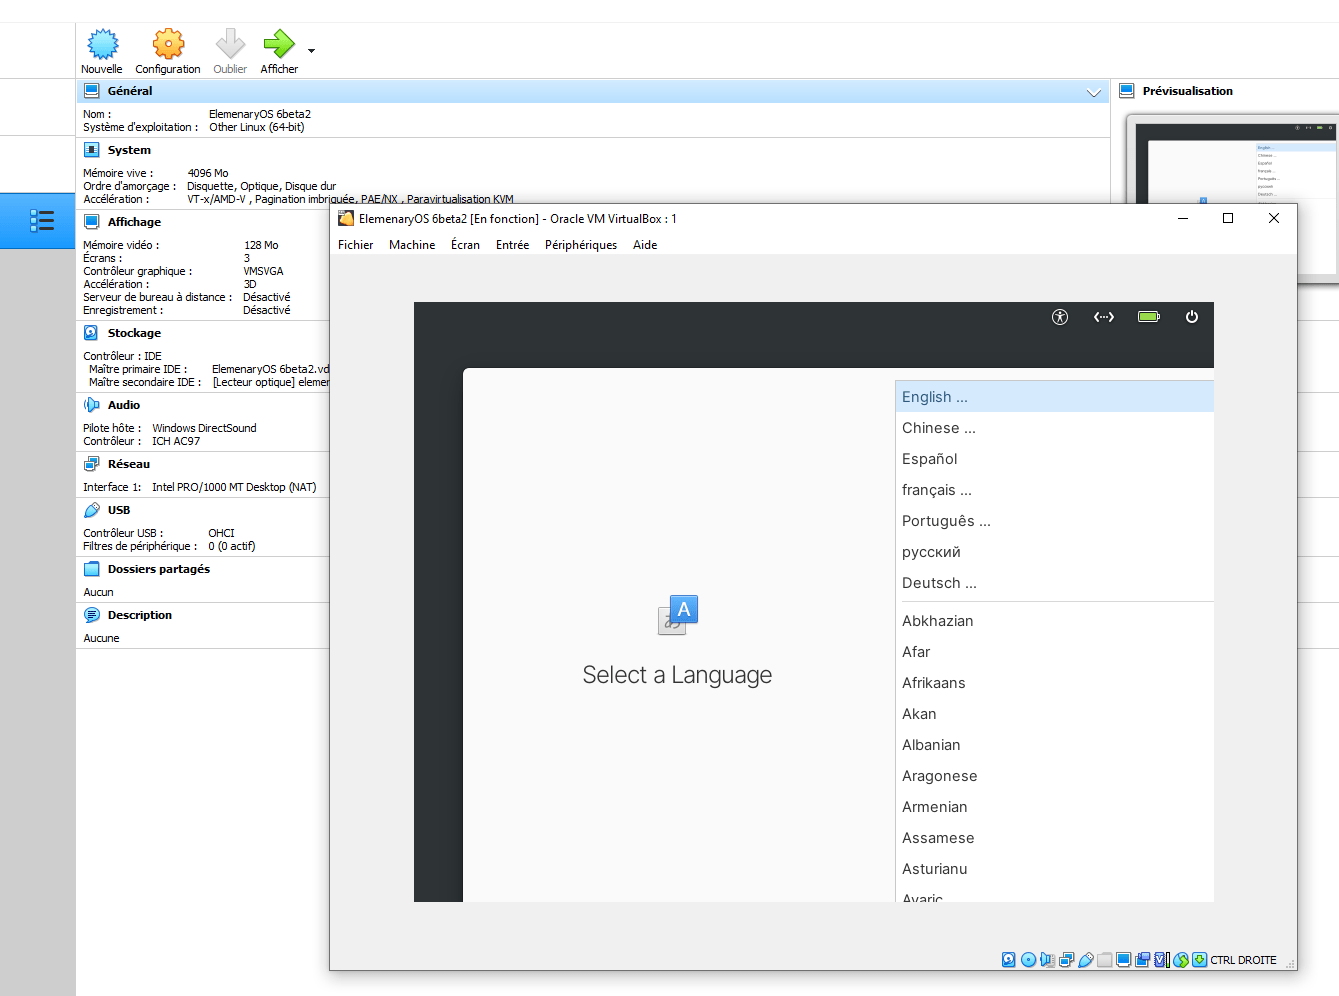Open the Écran menu
The width and height of the screenshot is (1339, 996).
point(465,245)
